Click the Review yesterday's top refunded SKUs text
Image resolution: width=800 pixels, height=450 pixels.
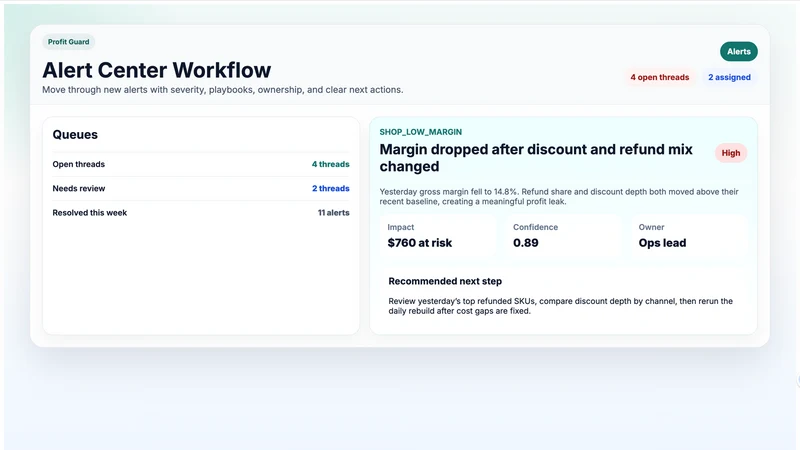[560, 306]
